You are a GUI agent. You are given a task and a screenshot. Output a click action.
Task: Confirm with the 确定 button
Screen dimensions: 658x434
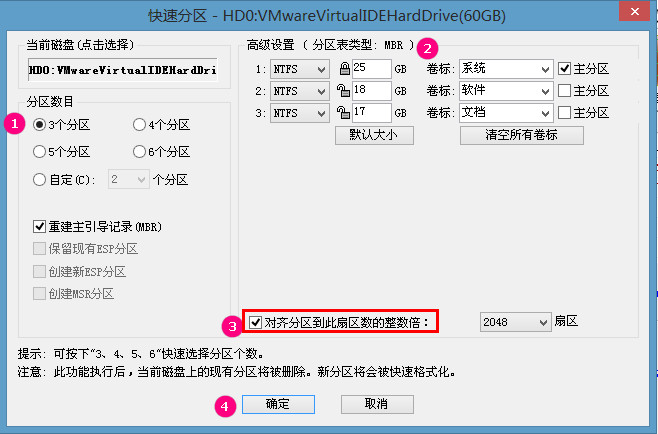(x=278, y=404)
